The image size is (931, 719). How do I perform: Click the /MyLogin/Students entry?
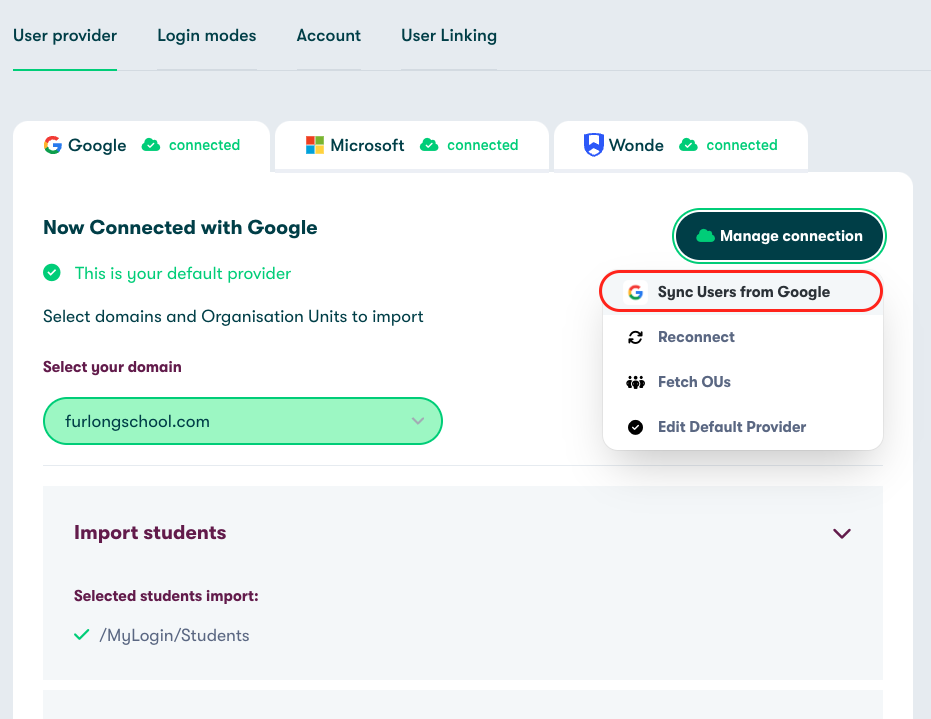[x=174, y=635]
